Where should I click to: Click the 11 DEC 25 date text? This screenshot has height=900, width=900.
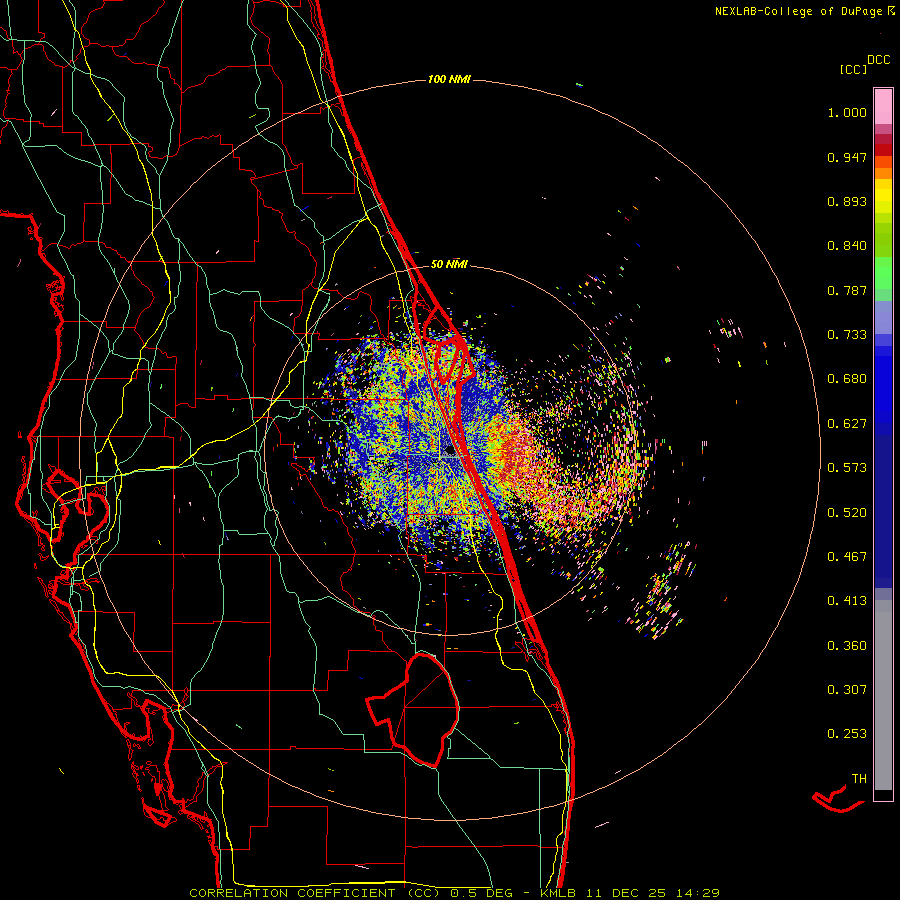click(x=626, y=893)
